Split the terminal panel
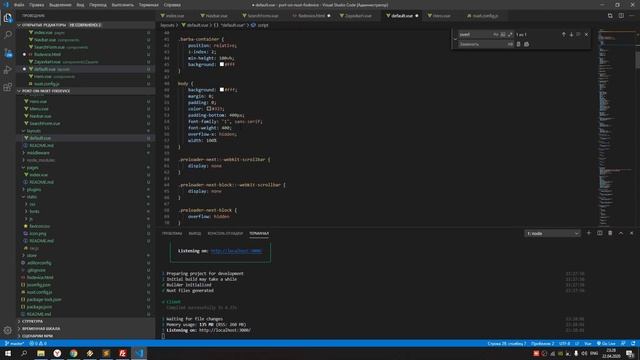The width and height of the screenshot is (640, 360). click(x=599, y=233)
